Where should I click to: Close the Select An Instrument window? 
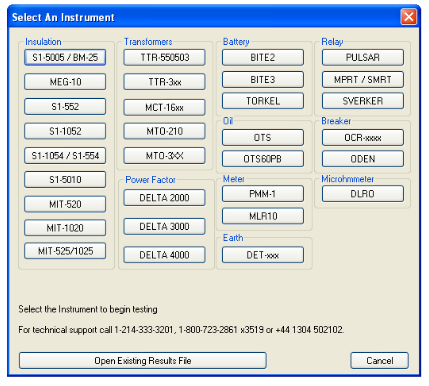[x=409, y=17]
